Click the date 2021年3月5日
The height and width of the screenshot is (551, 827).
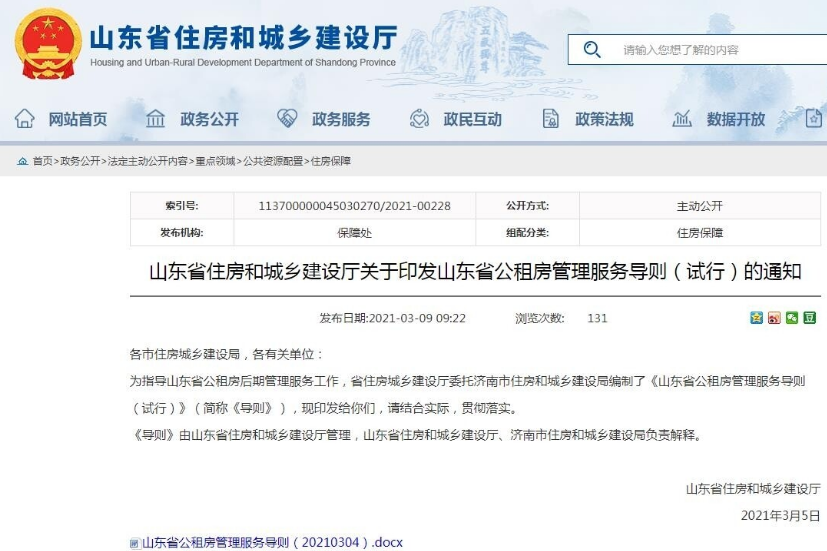[x=781, y=515]
